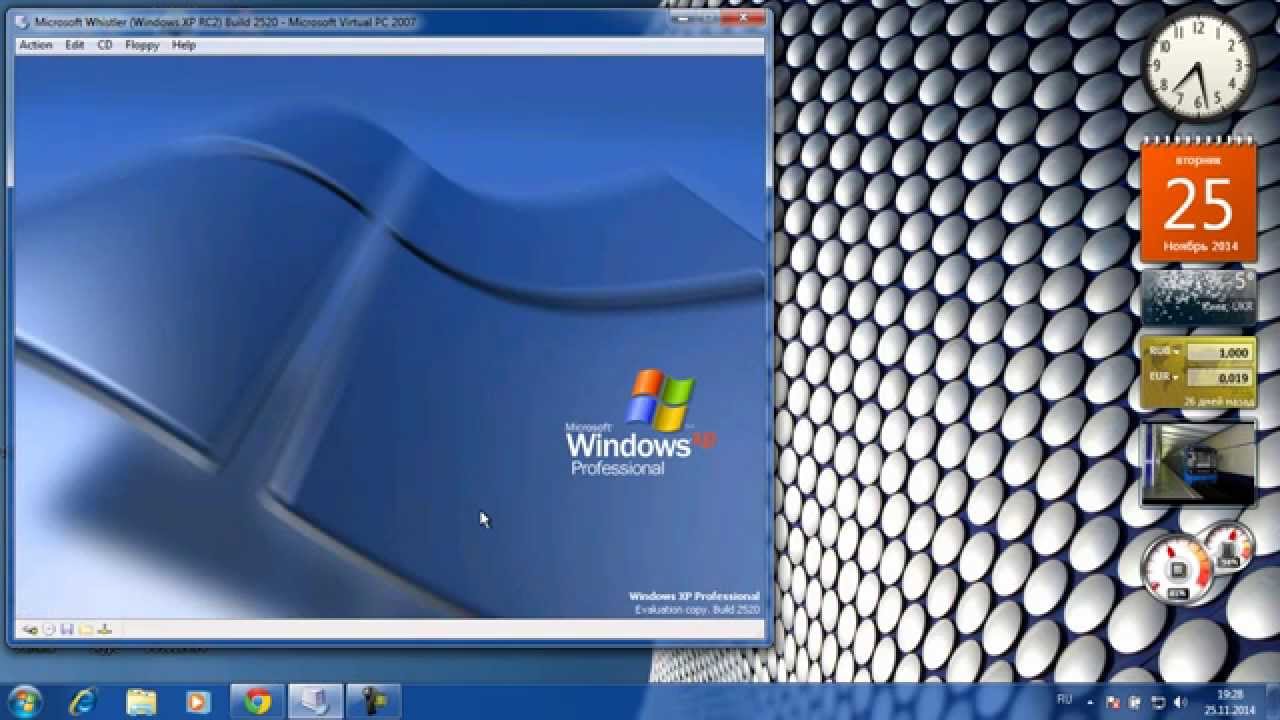1280x720 pixels.
Task: Click the screen recorder camera taskbar button
Action: coord(374,702)
